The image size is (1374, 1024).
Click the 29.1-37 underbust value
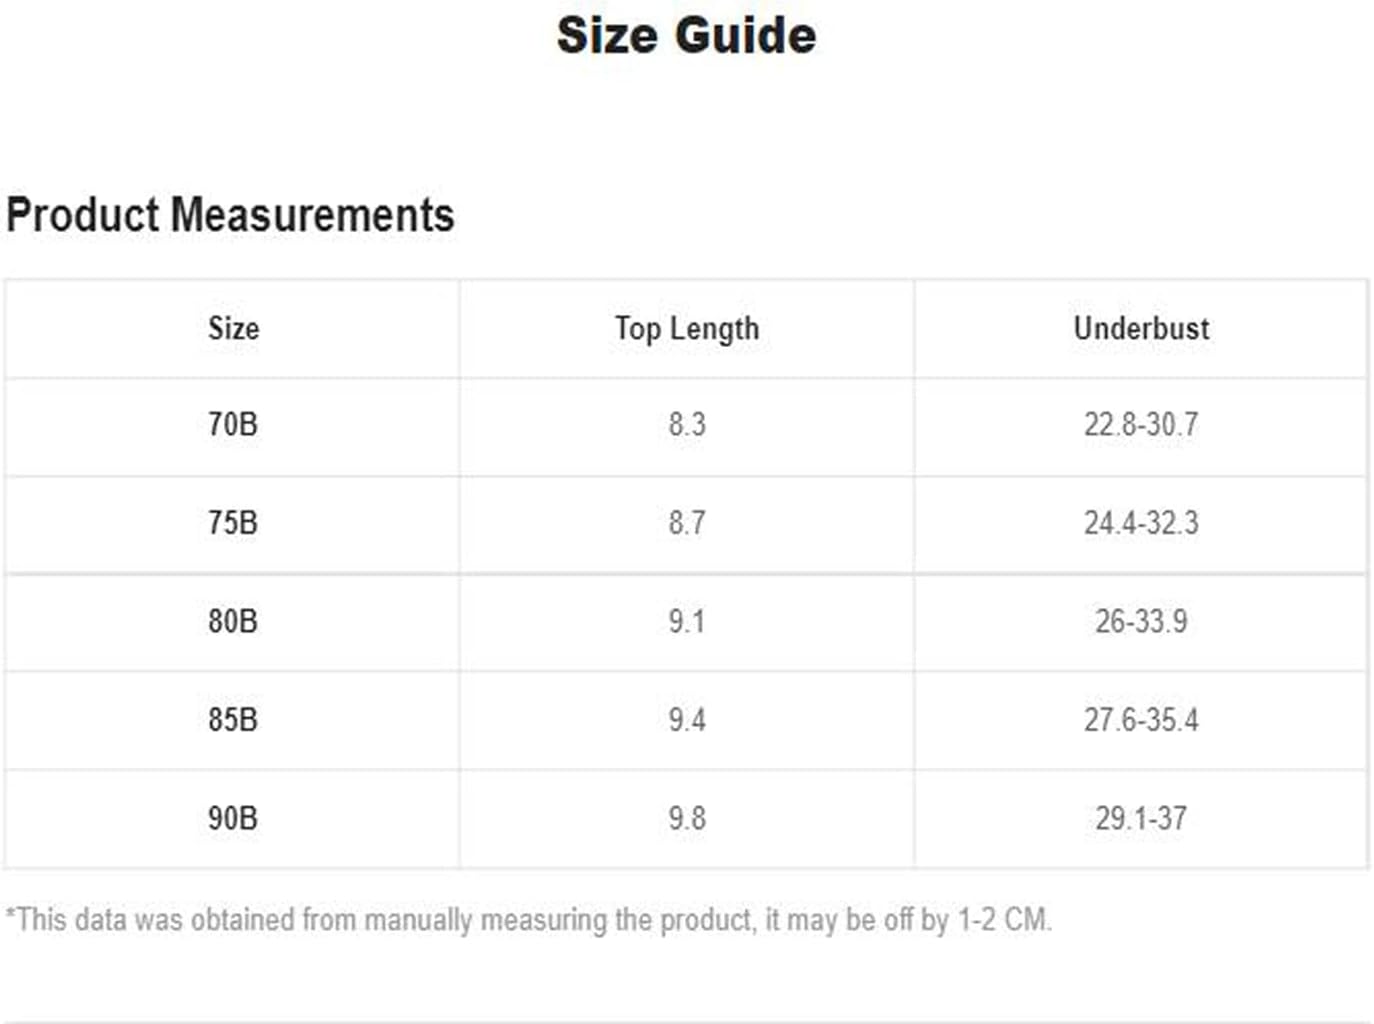coord(1141,818)
